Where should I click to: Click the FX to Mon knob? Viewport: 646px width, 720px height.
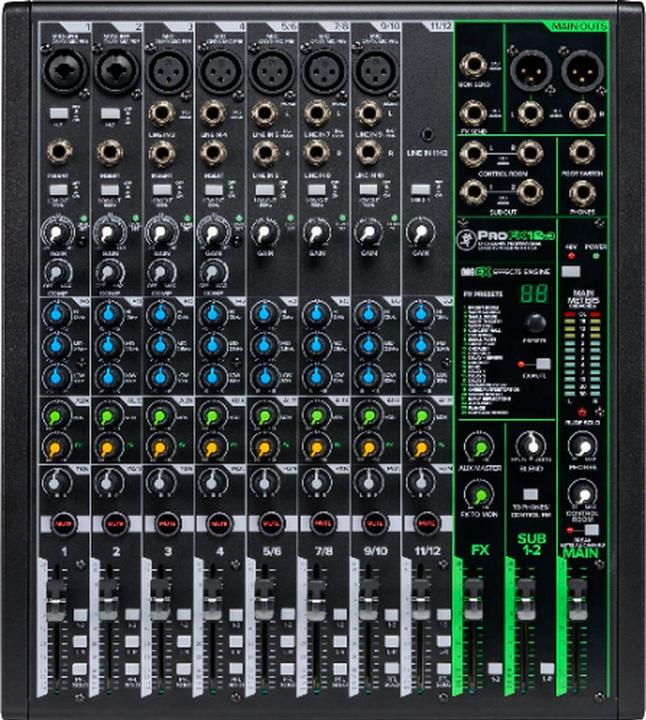point(479,495)
